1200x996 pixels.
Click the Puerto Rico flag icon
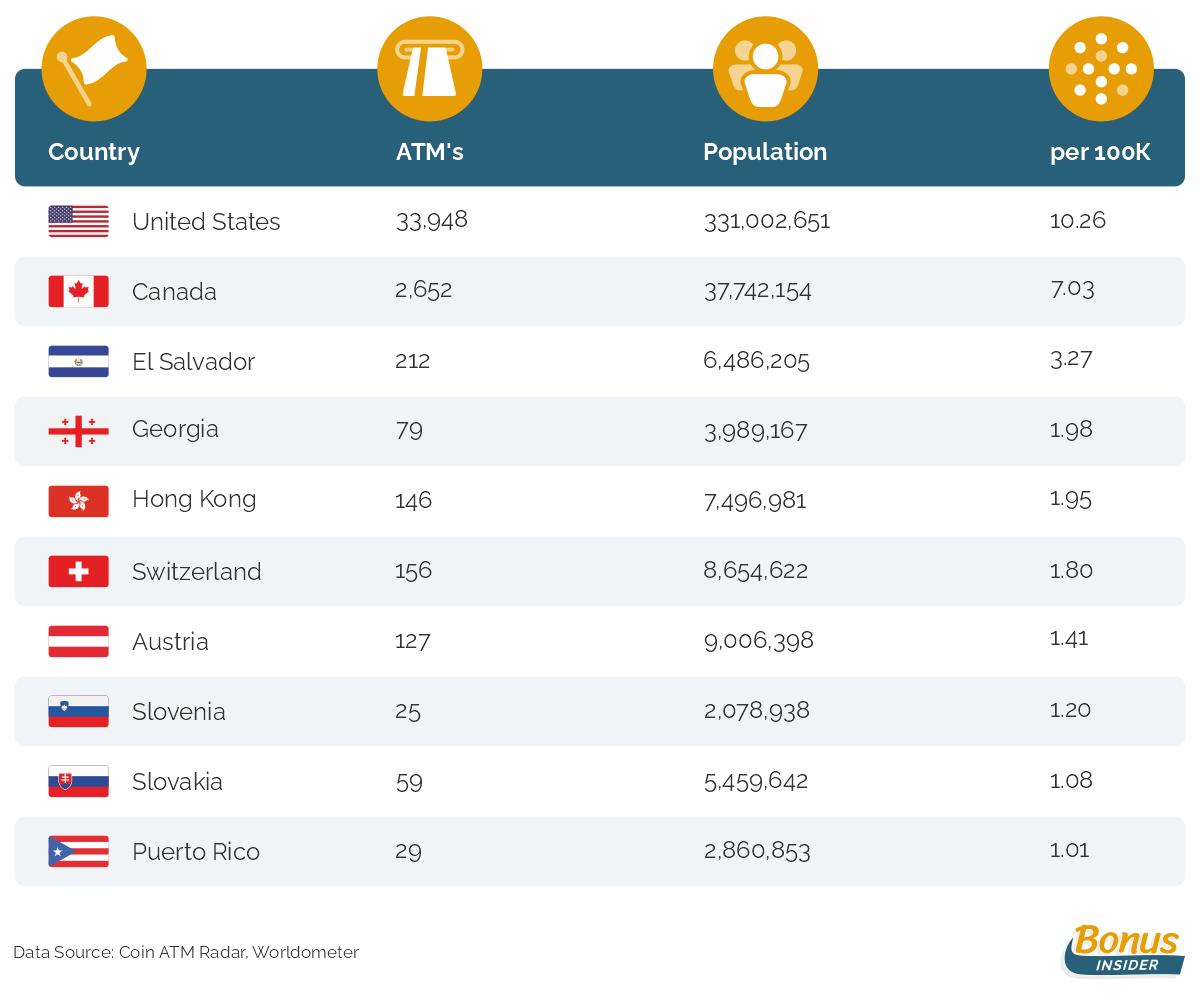pos(78,851)
